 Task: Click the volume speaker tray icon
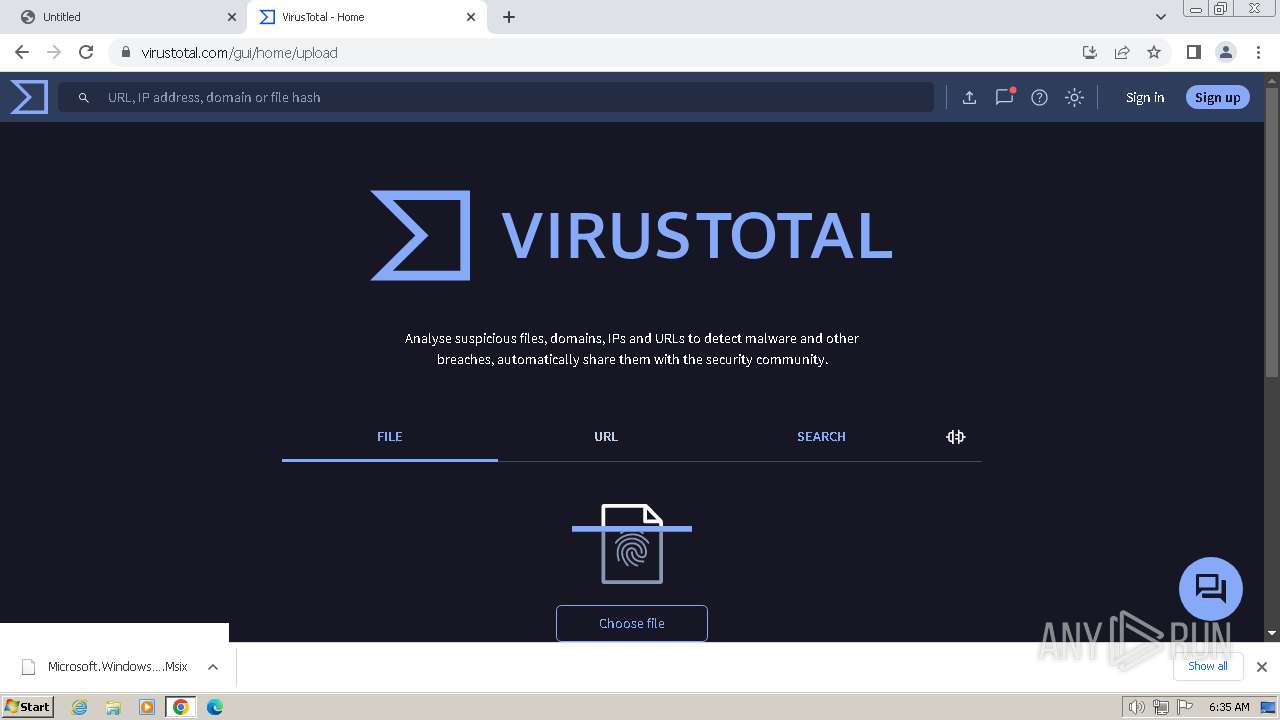1136,707
